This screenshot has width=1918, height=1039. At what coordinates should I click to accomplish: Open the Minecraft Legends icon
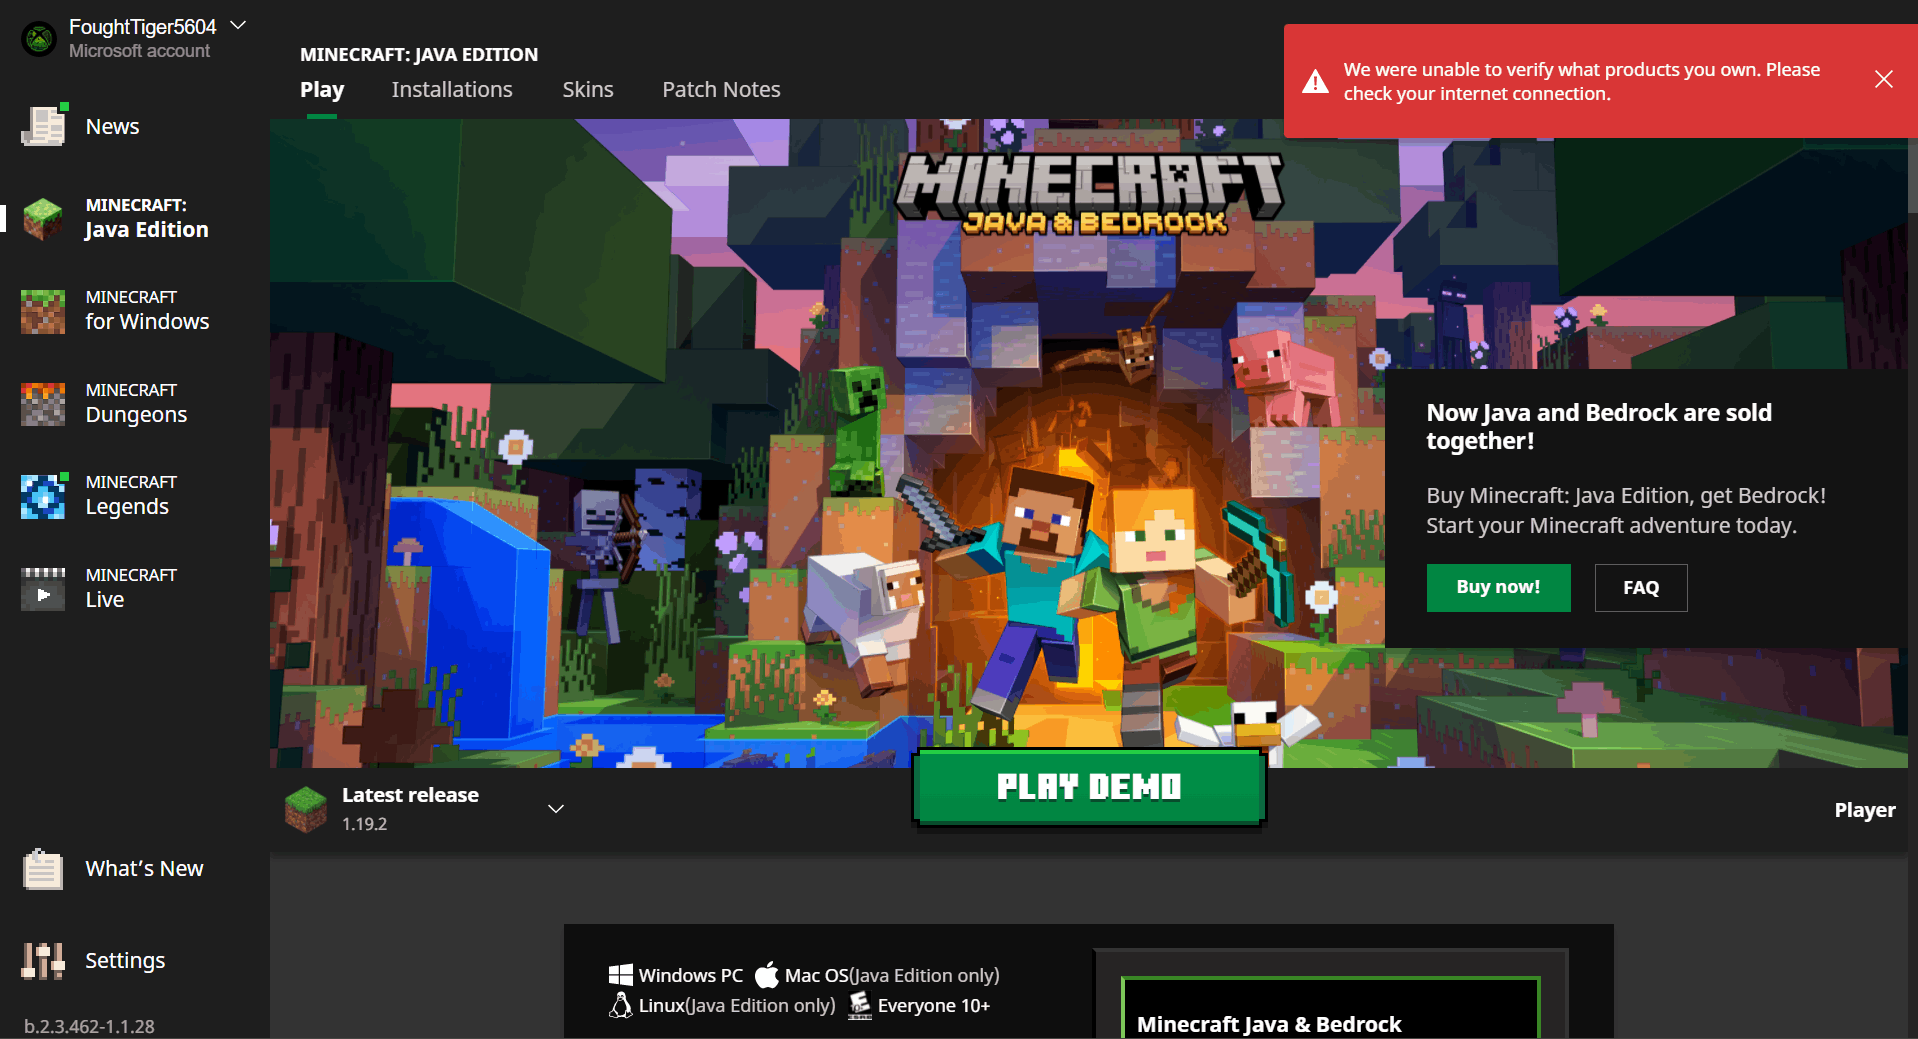(44, 496)
